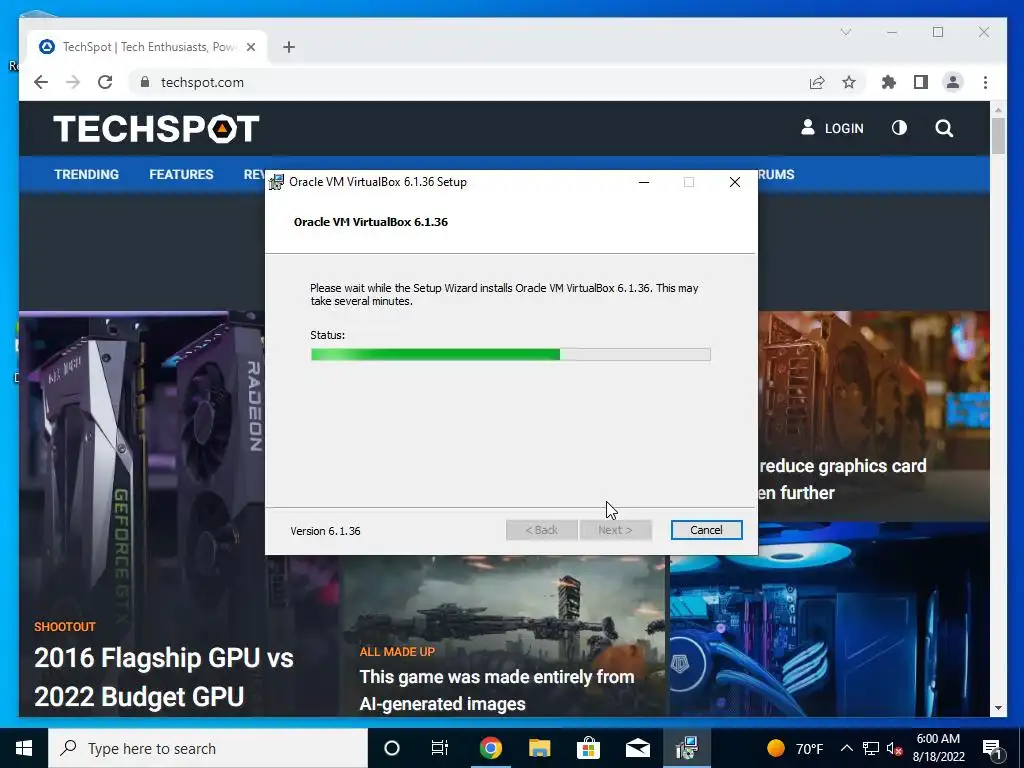This screenshot has height=768, width=1024.
Task: Cancel the VirtualBox installation
Action: coord(706,530)
